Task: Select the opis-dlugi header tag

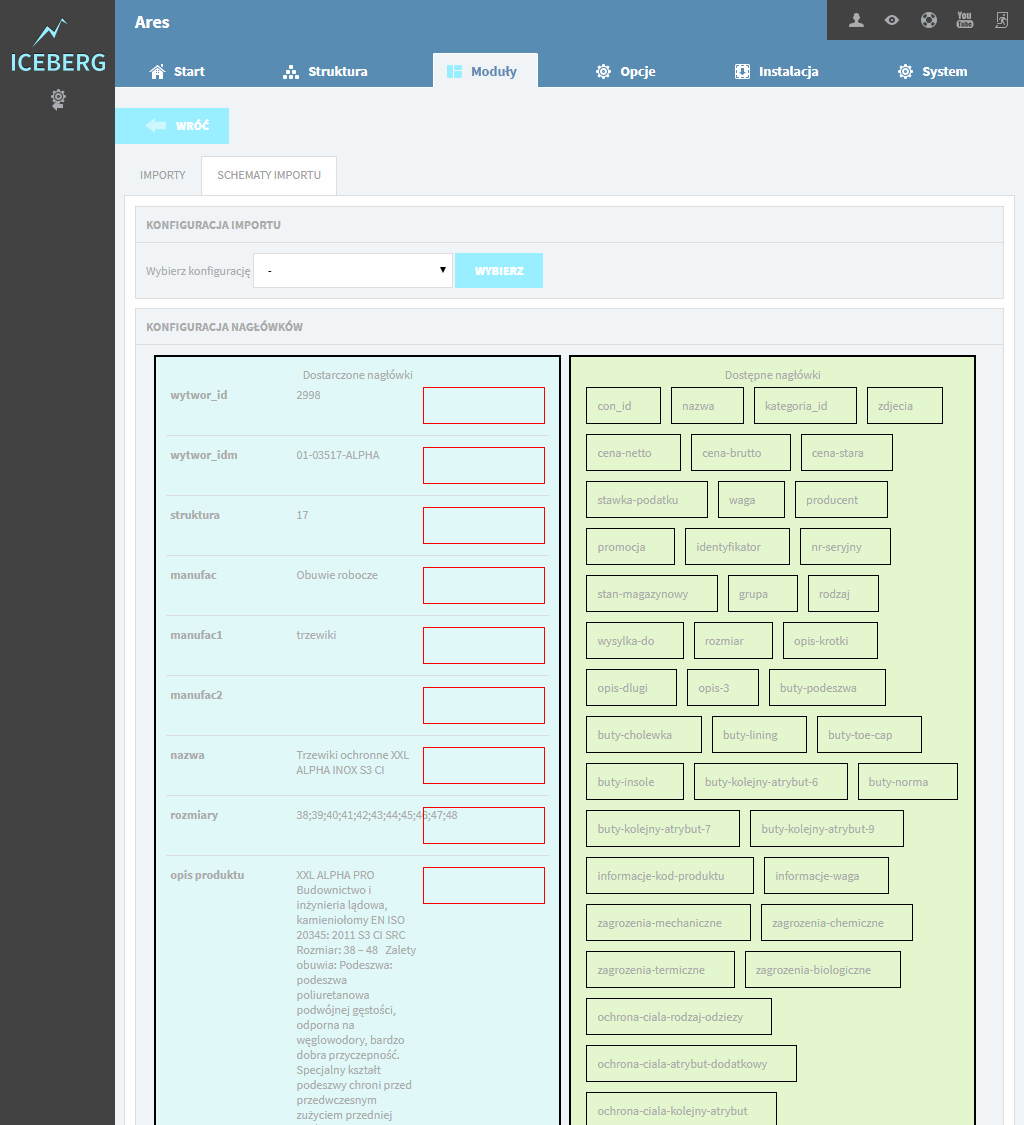Action: pyautogui.click(x=631, y=687)
